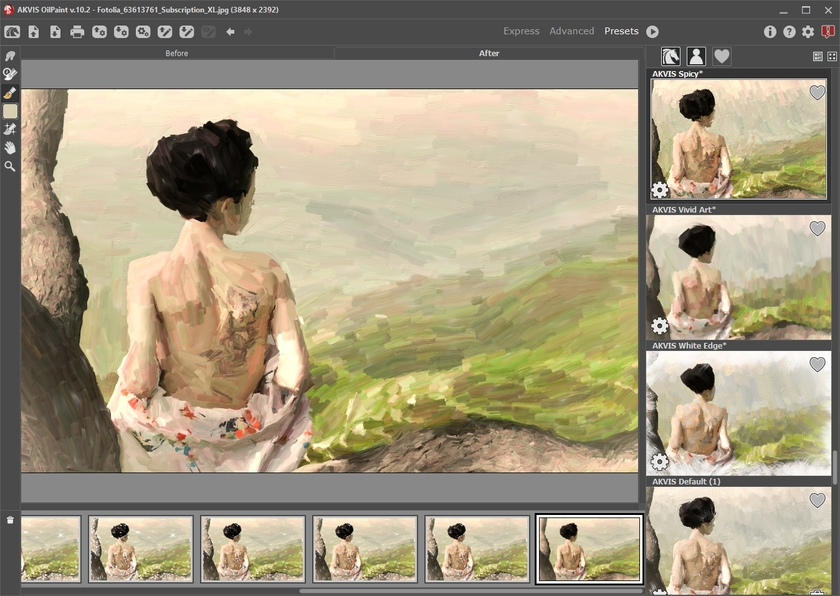This screenshot has height=596, width=840.
Task: Click the Print image icon
Action: coord(77,32)
